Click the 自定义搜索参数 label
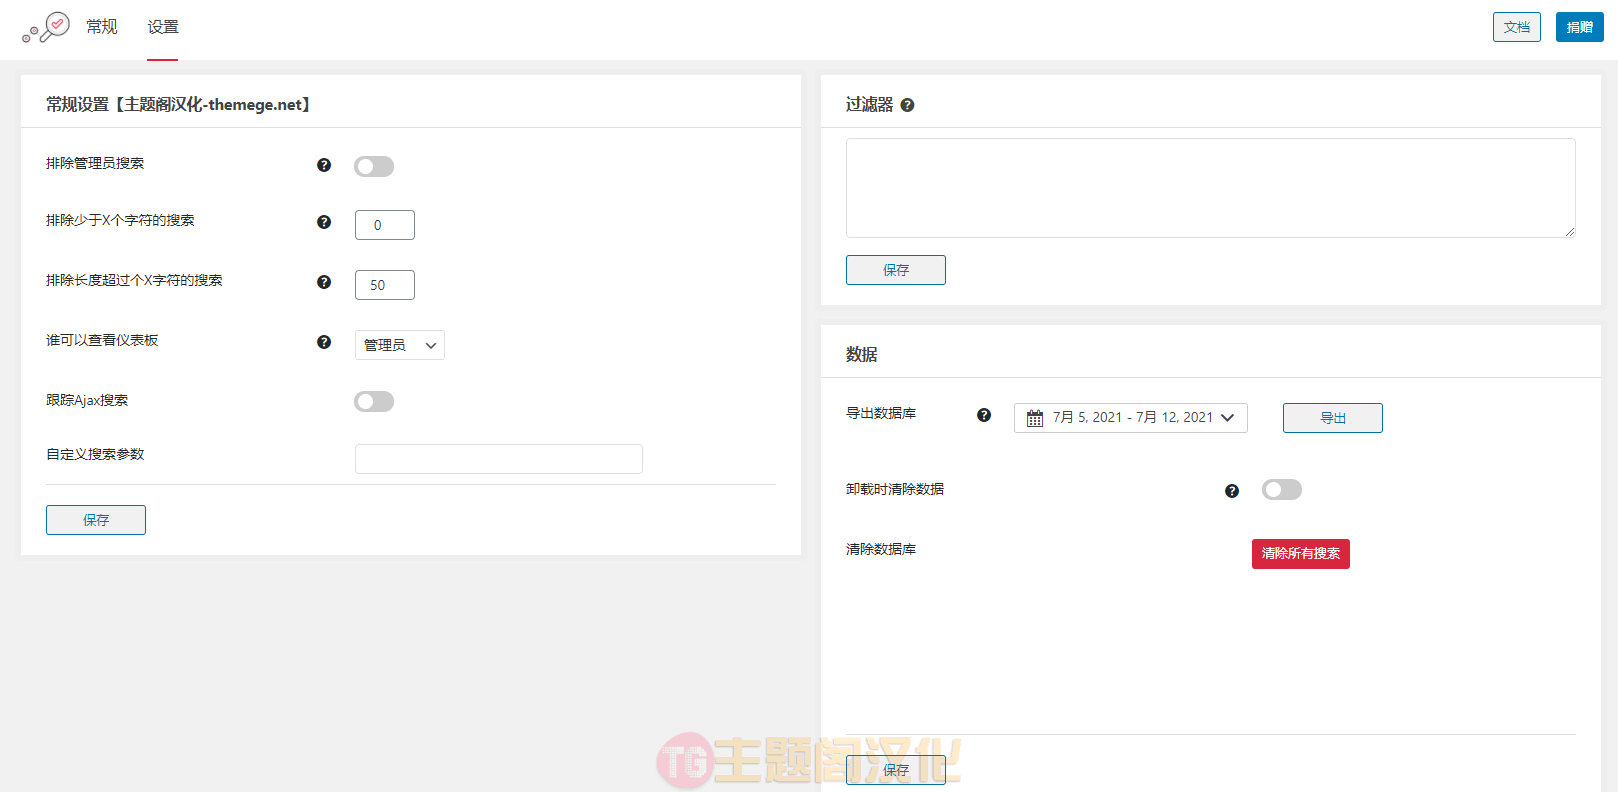This screenshot has height=792, width=1618. (95, 454)
